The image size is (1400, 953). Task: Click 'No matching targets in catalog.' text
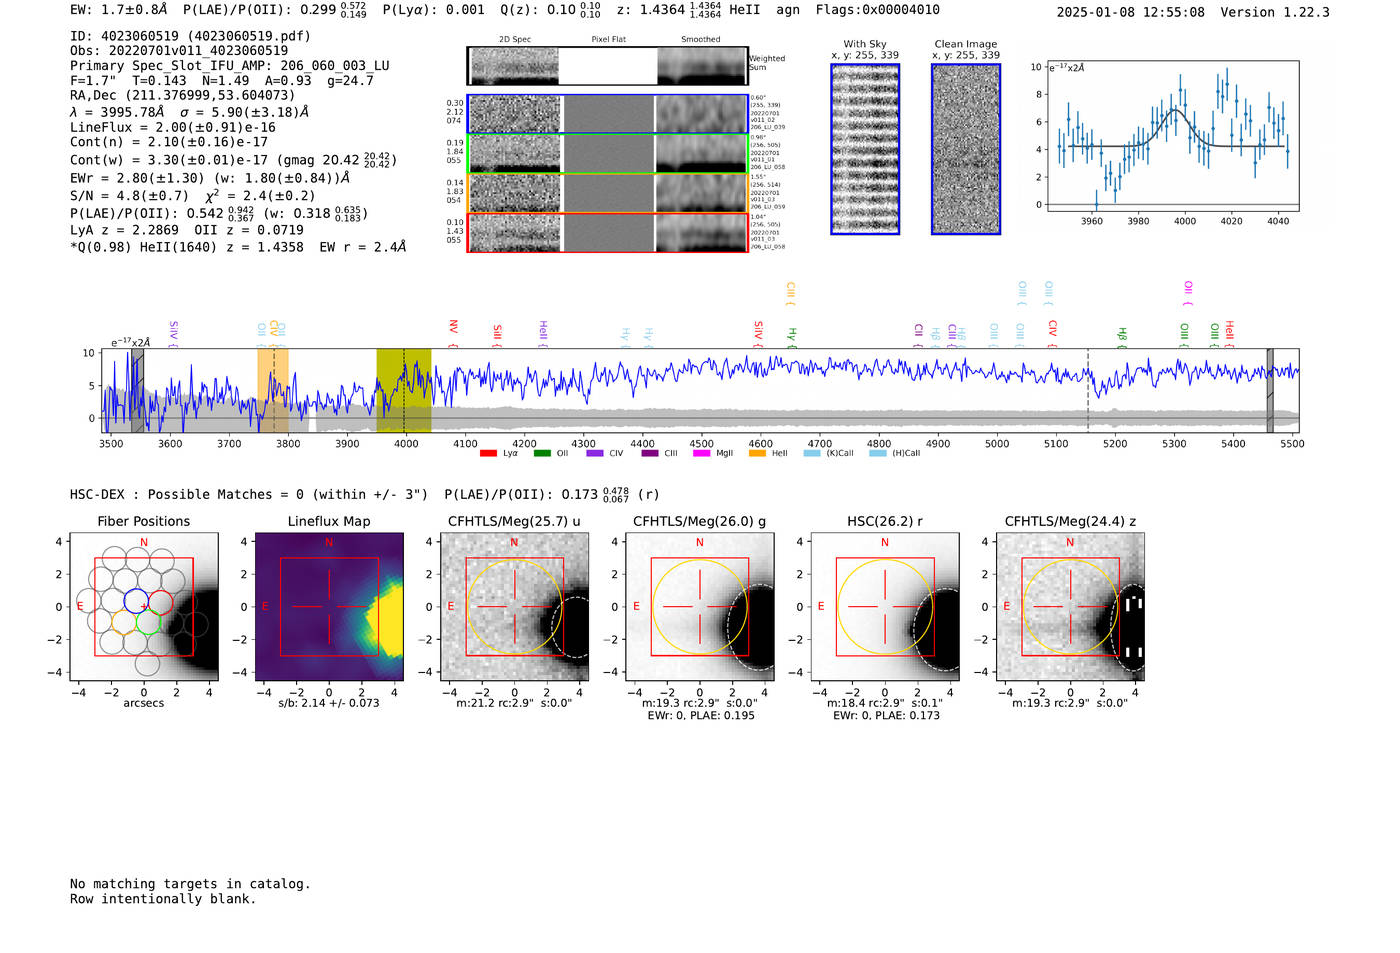(x=190, y=884)
